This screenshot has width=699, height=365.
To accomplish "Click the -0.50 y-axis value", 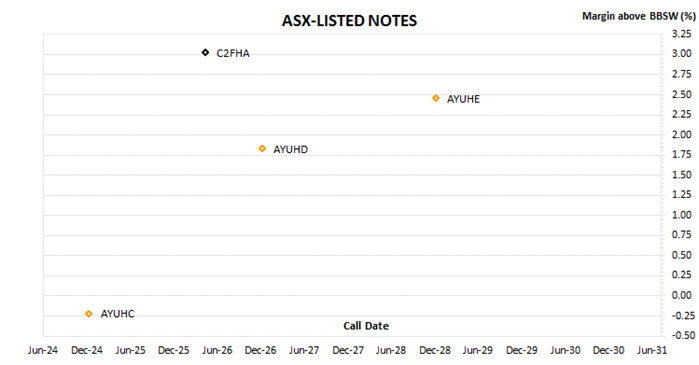I will (680, 335).
